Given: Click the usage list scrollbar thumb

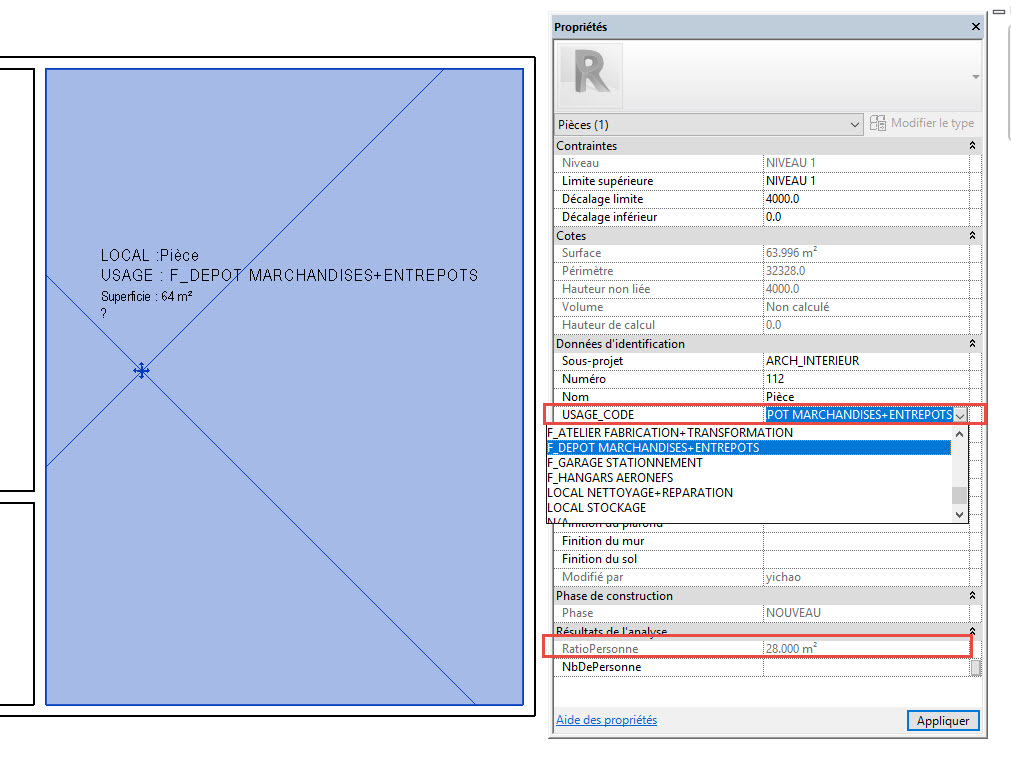Looking at the screenshot, I should pyautogui.click(x=959, y=495).
